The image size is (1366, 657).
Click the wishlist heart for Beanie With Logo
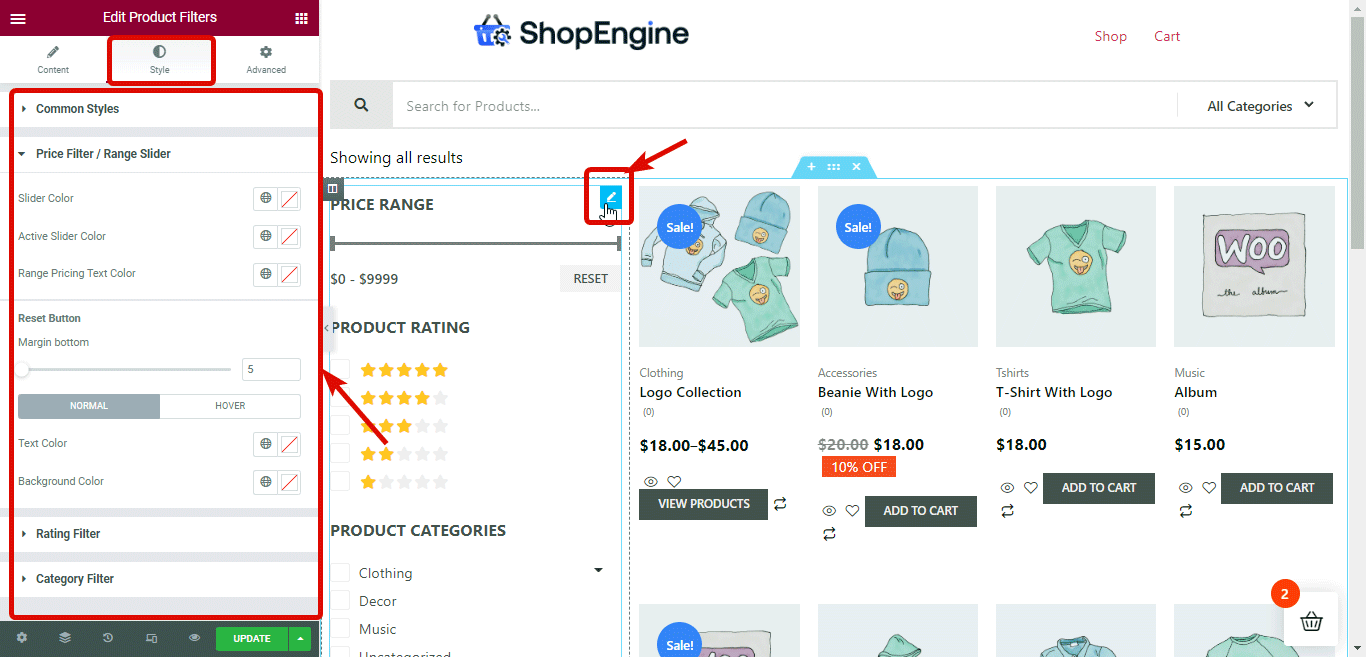point(852,510)
